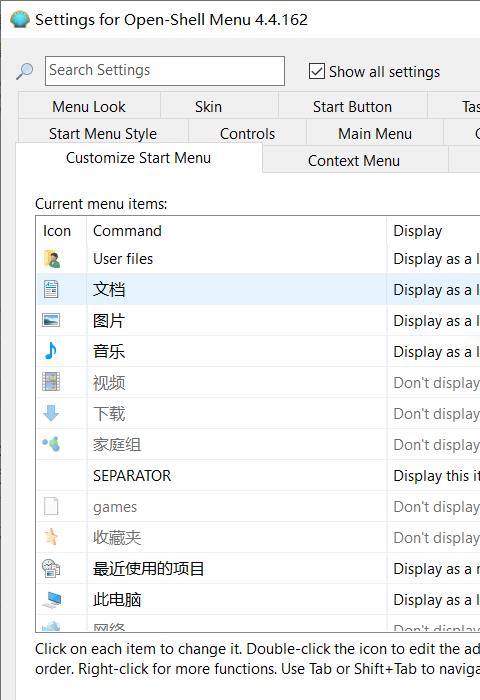Image resolution: width=480 pixels, height=700 pixels.
Task: Select the 文档 command row
Action: point(109,289)
